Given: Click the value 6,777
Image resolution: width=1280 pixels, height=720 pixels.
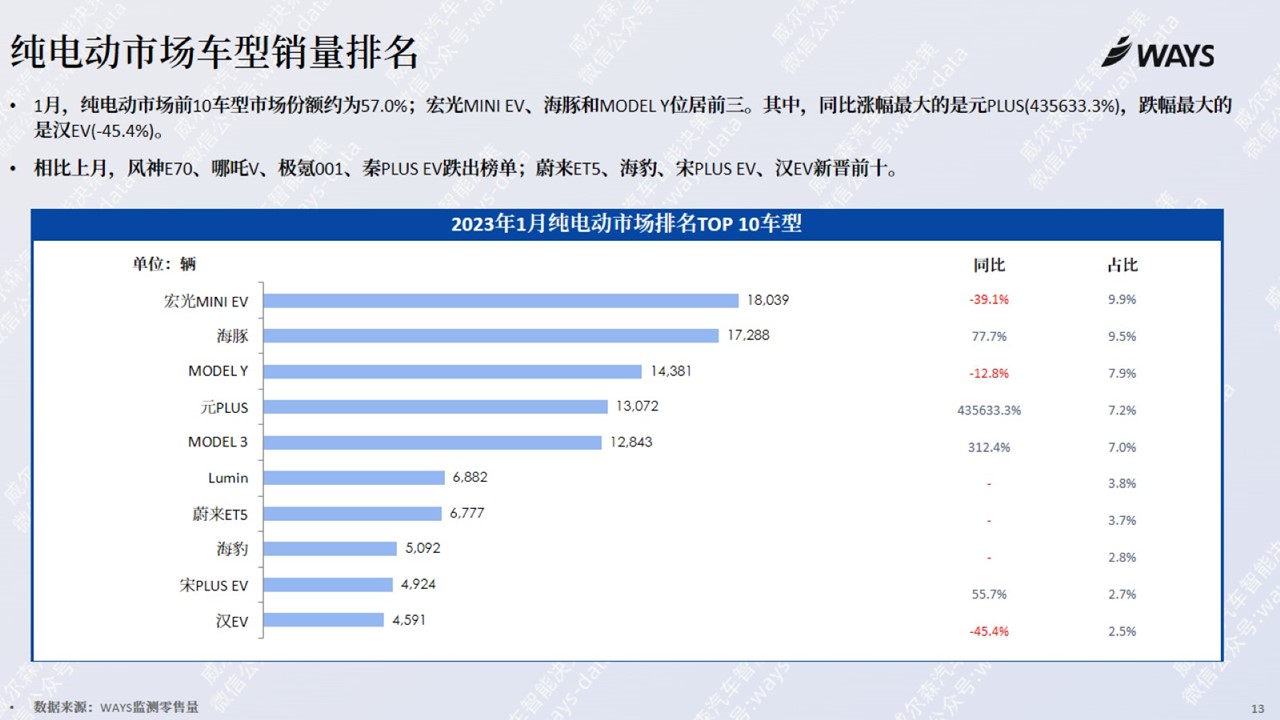Looking at the screenshot, I should [x=467, y=513].
